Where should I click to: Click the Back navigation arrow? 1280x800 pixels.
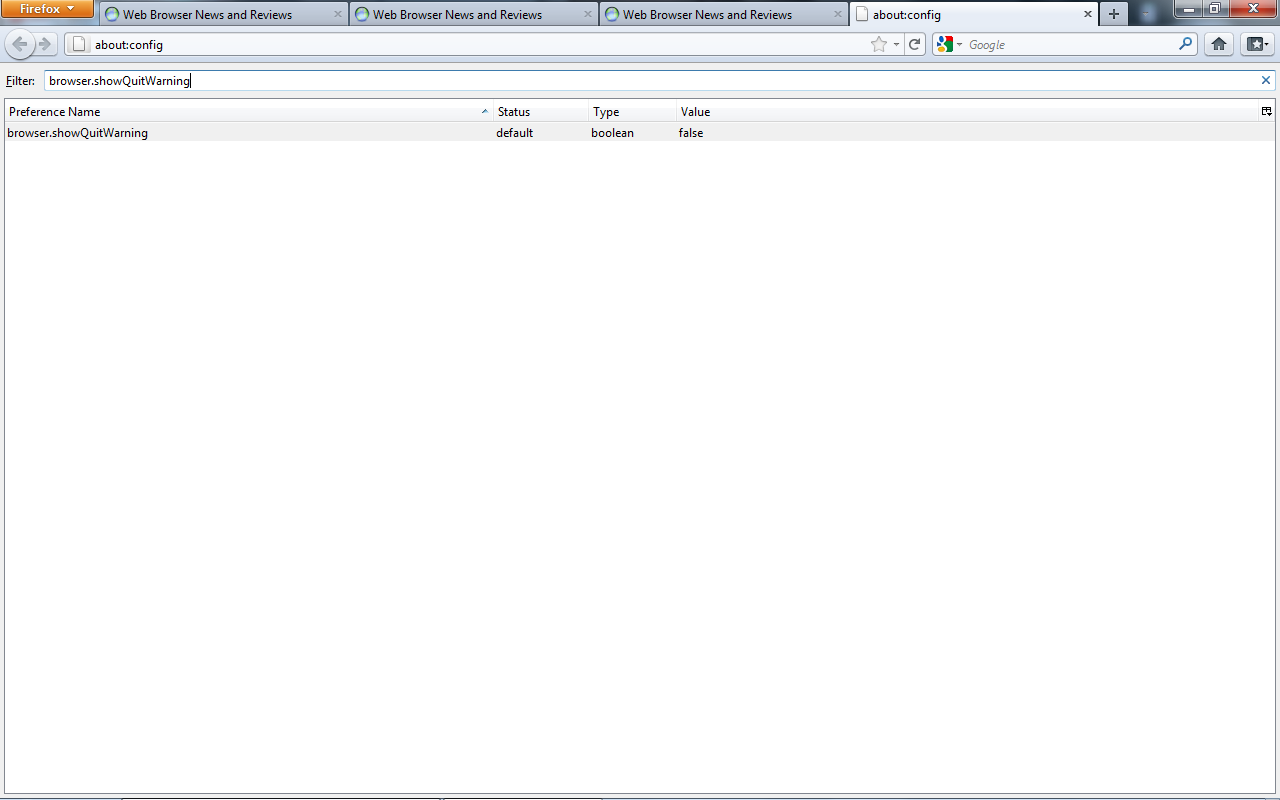(20, 44)
